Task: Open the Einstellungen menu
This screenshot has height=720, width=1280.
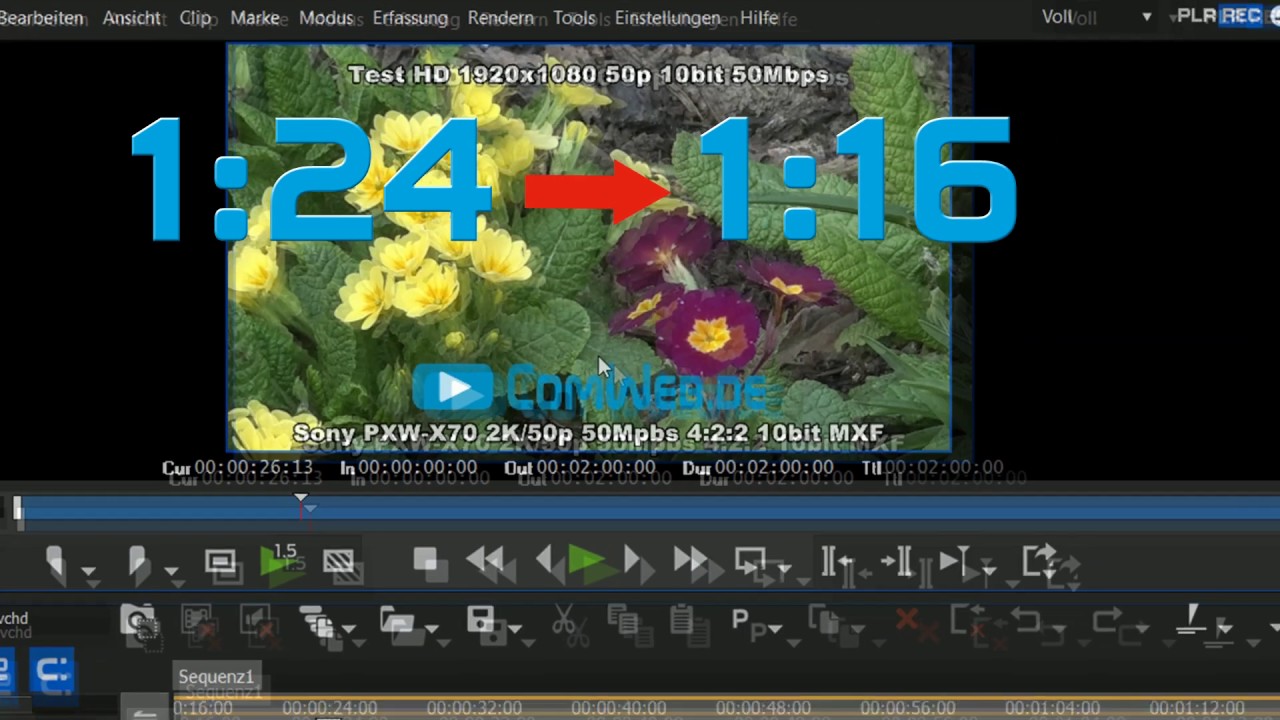Action: 667,18
